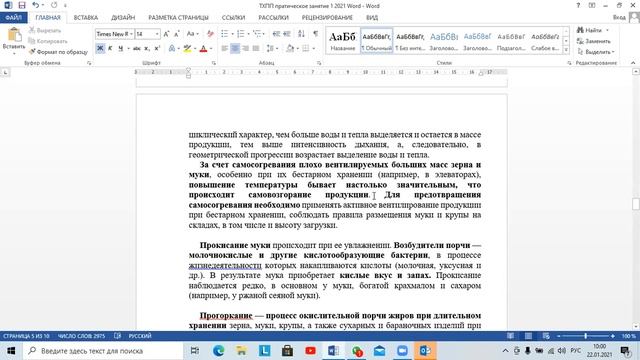The height and width of the screenshot is (360, 640).
Task: Click the Multilevel List icon
Action: [257, 34]
